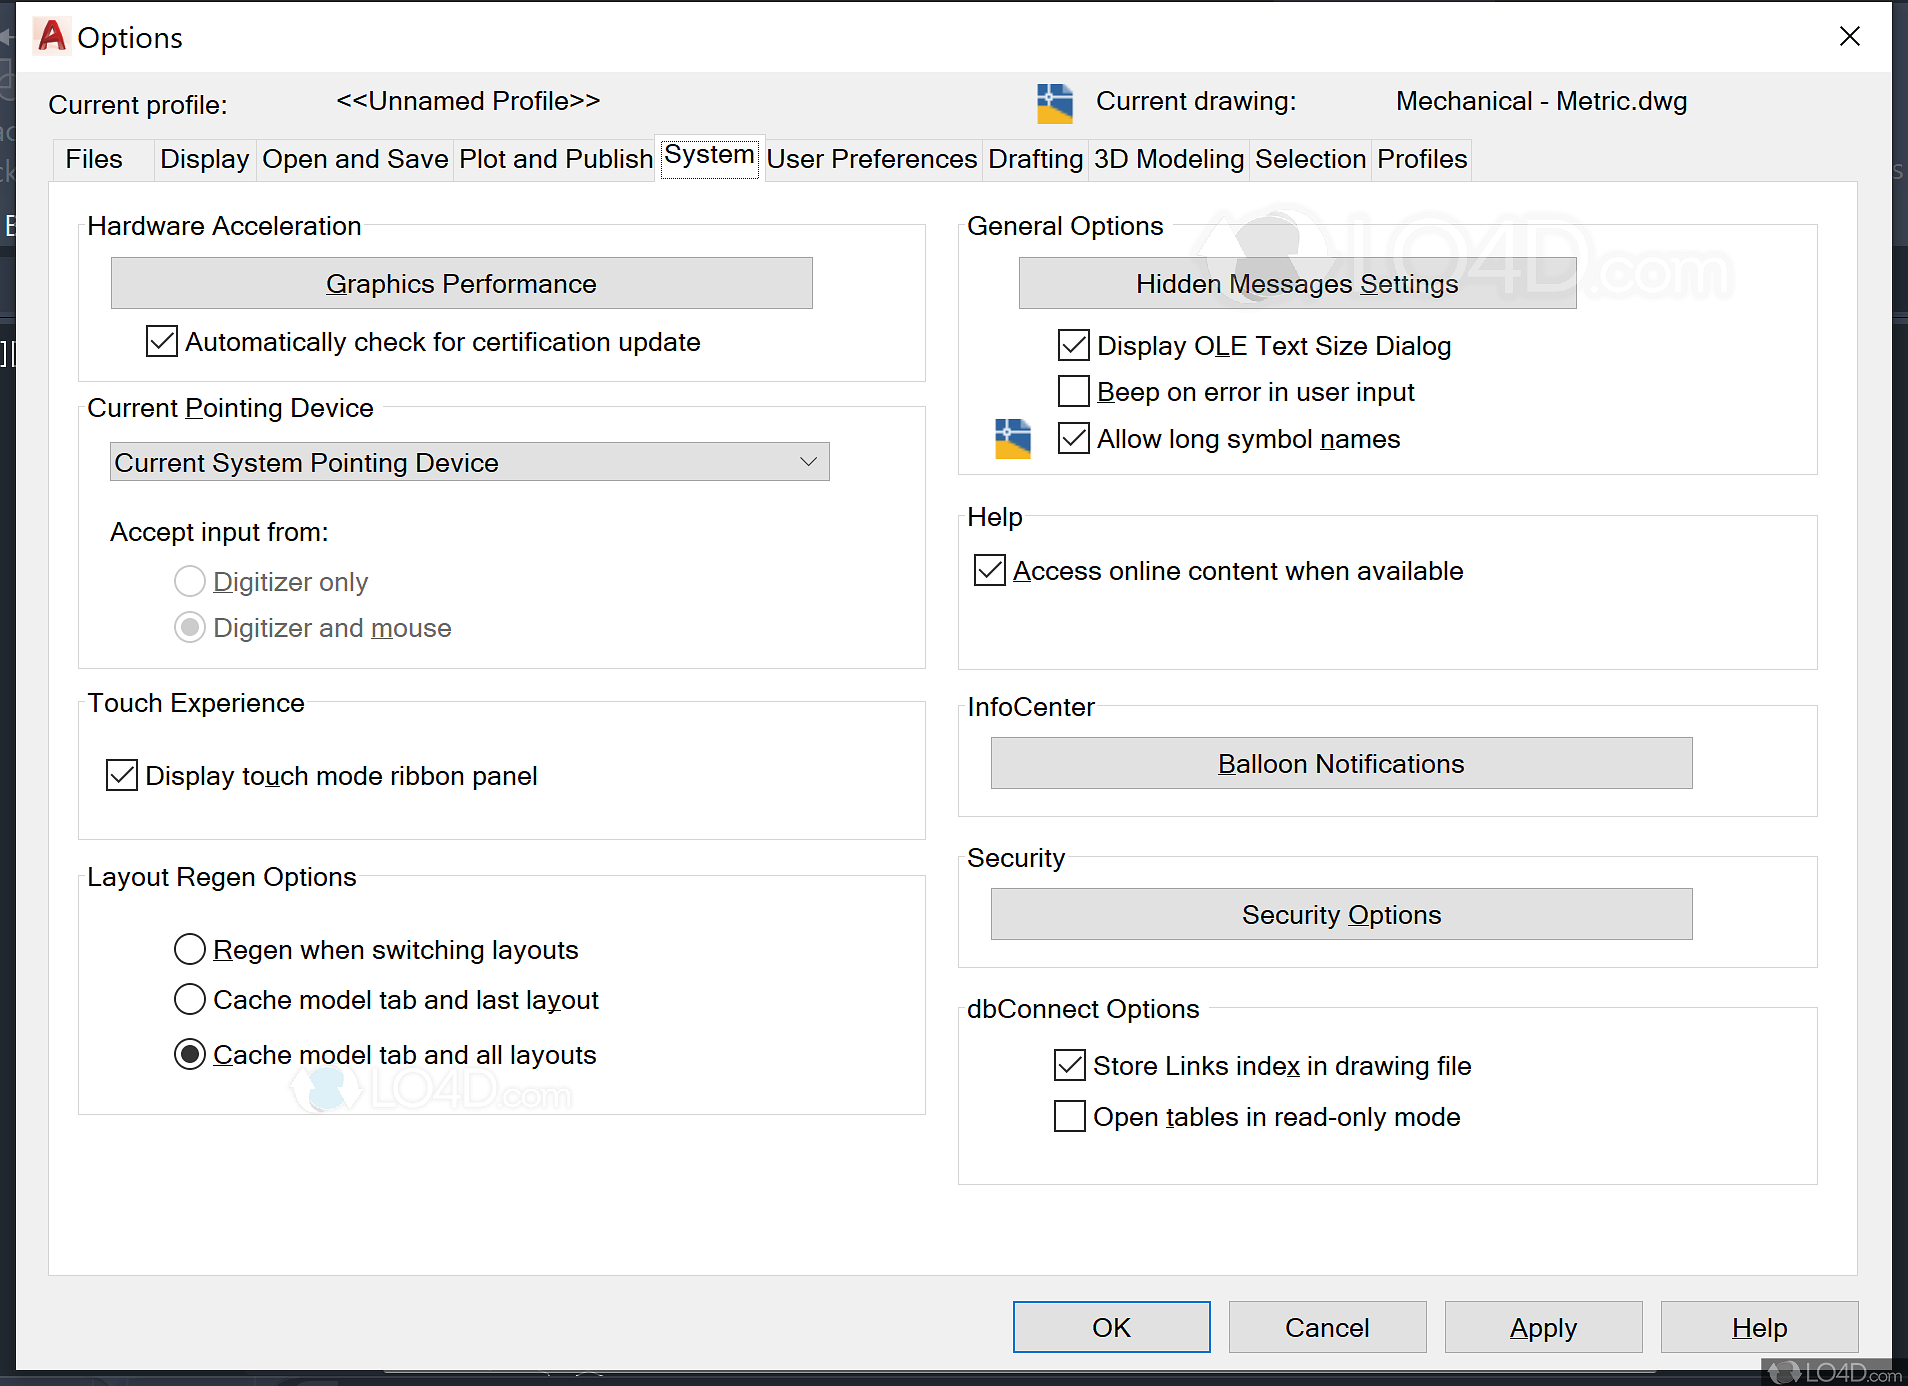This screenshot has width=1908, height=1386.
Task: Open the 3D Modeling tab
Action: pos(1168,160)
